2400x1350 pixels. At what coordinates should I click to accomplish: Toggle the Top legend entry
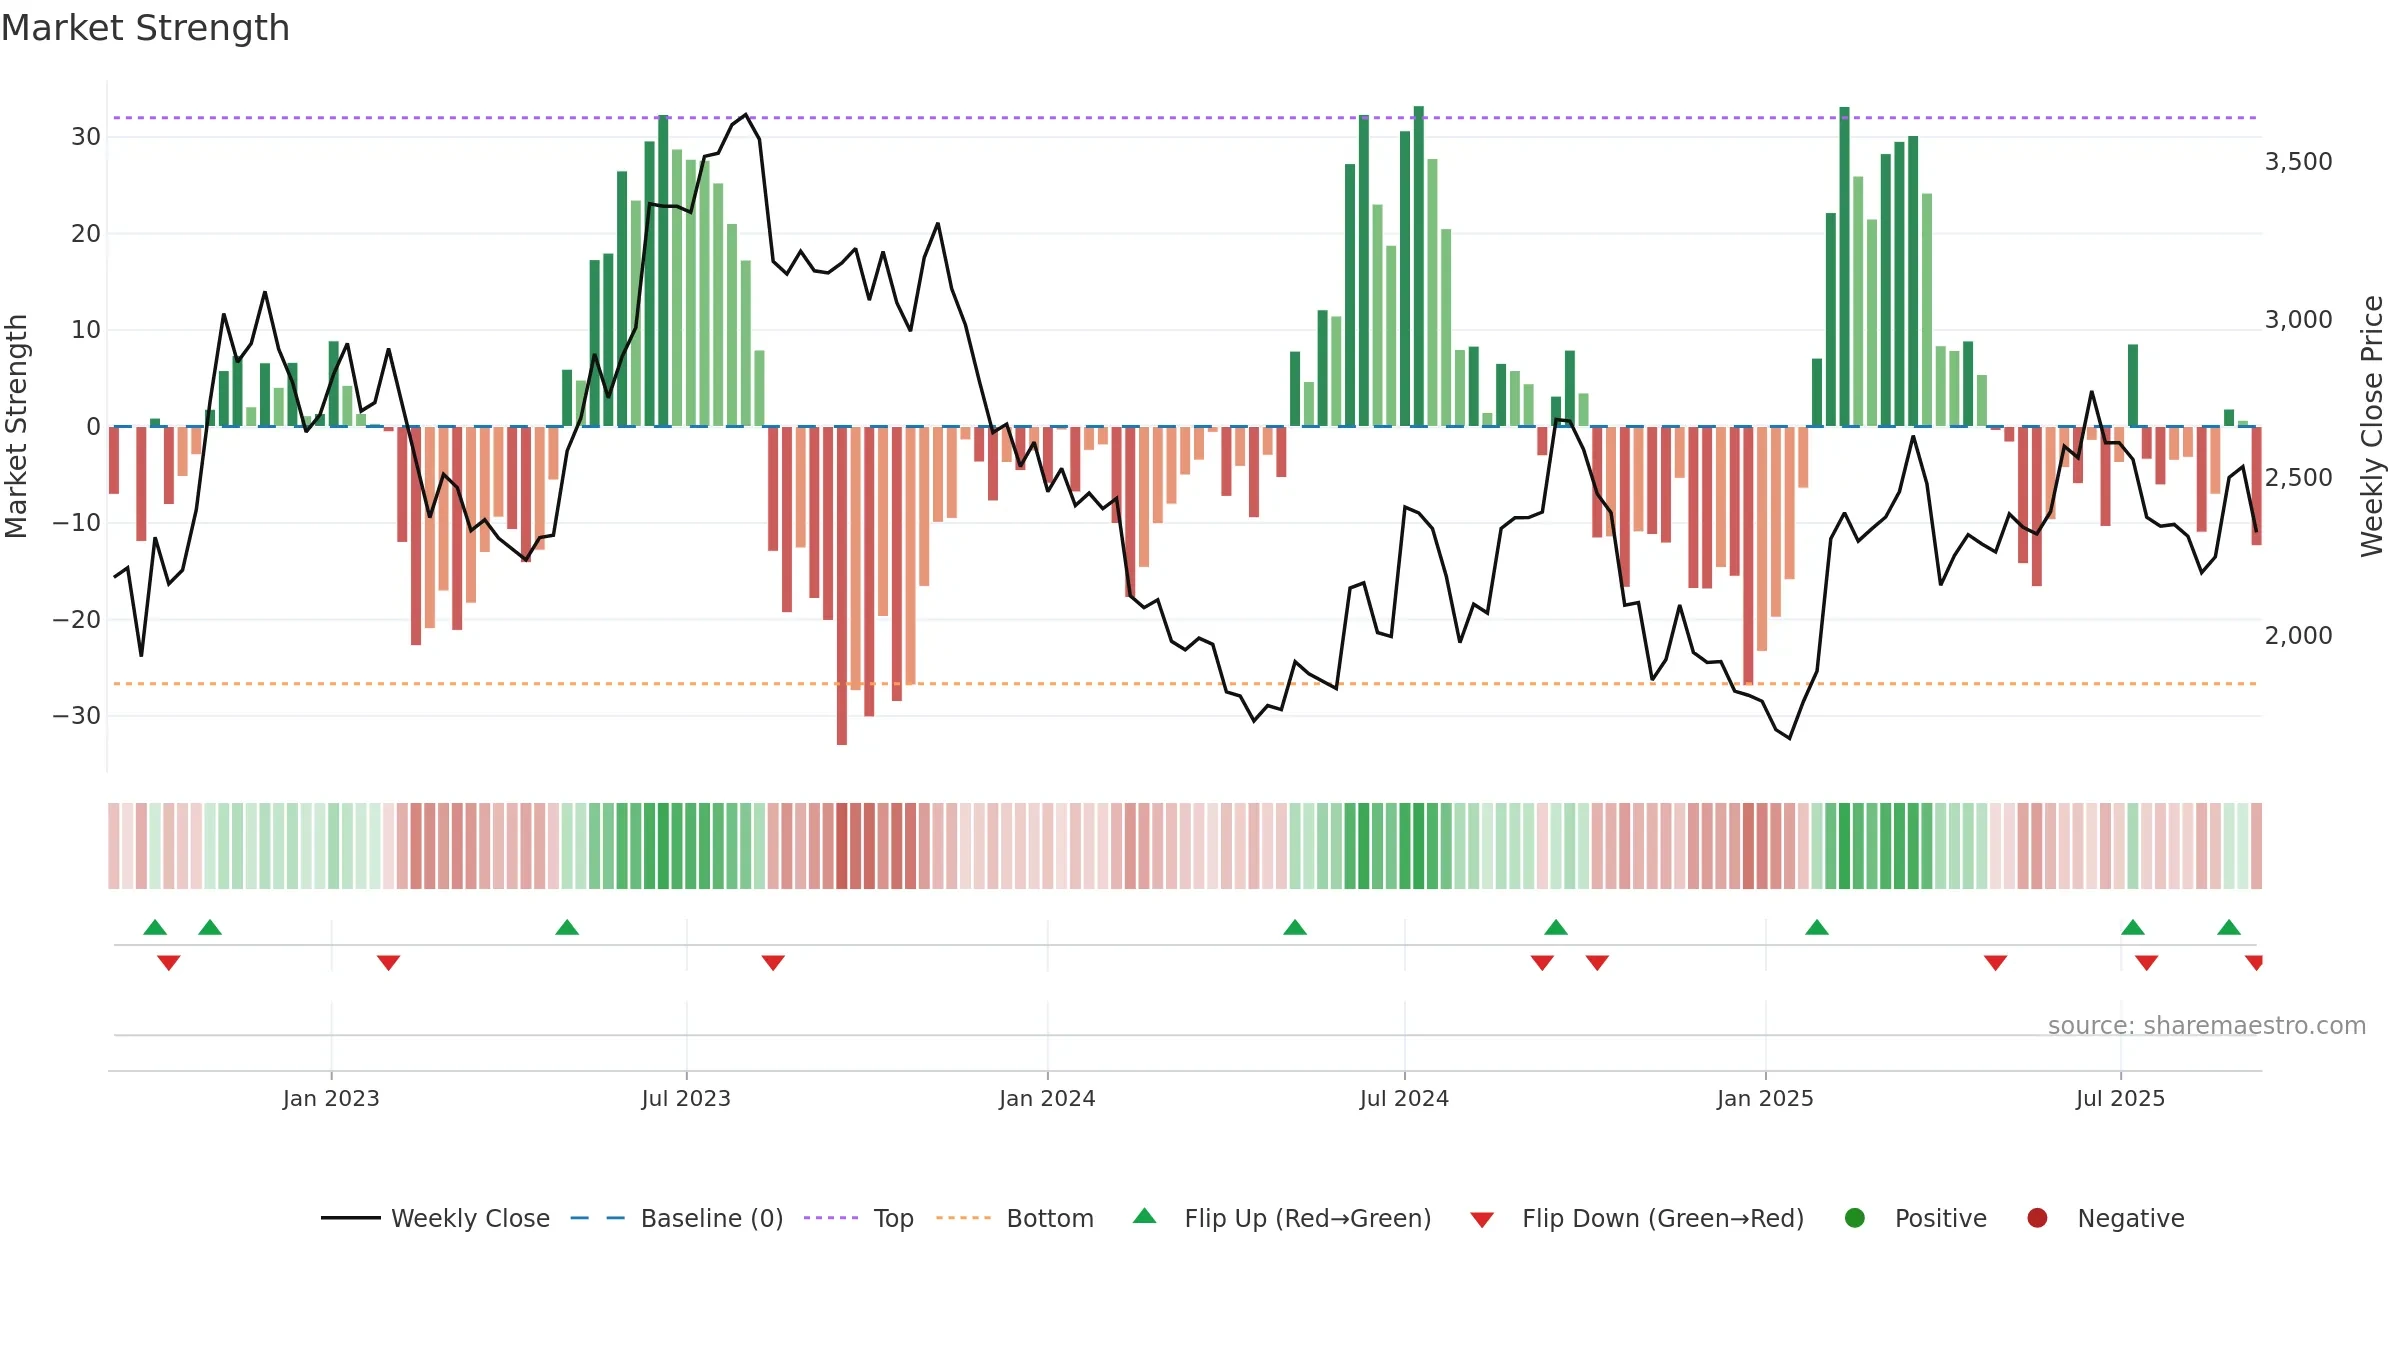click(x=859, y=1218)
